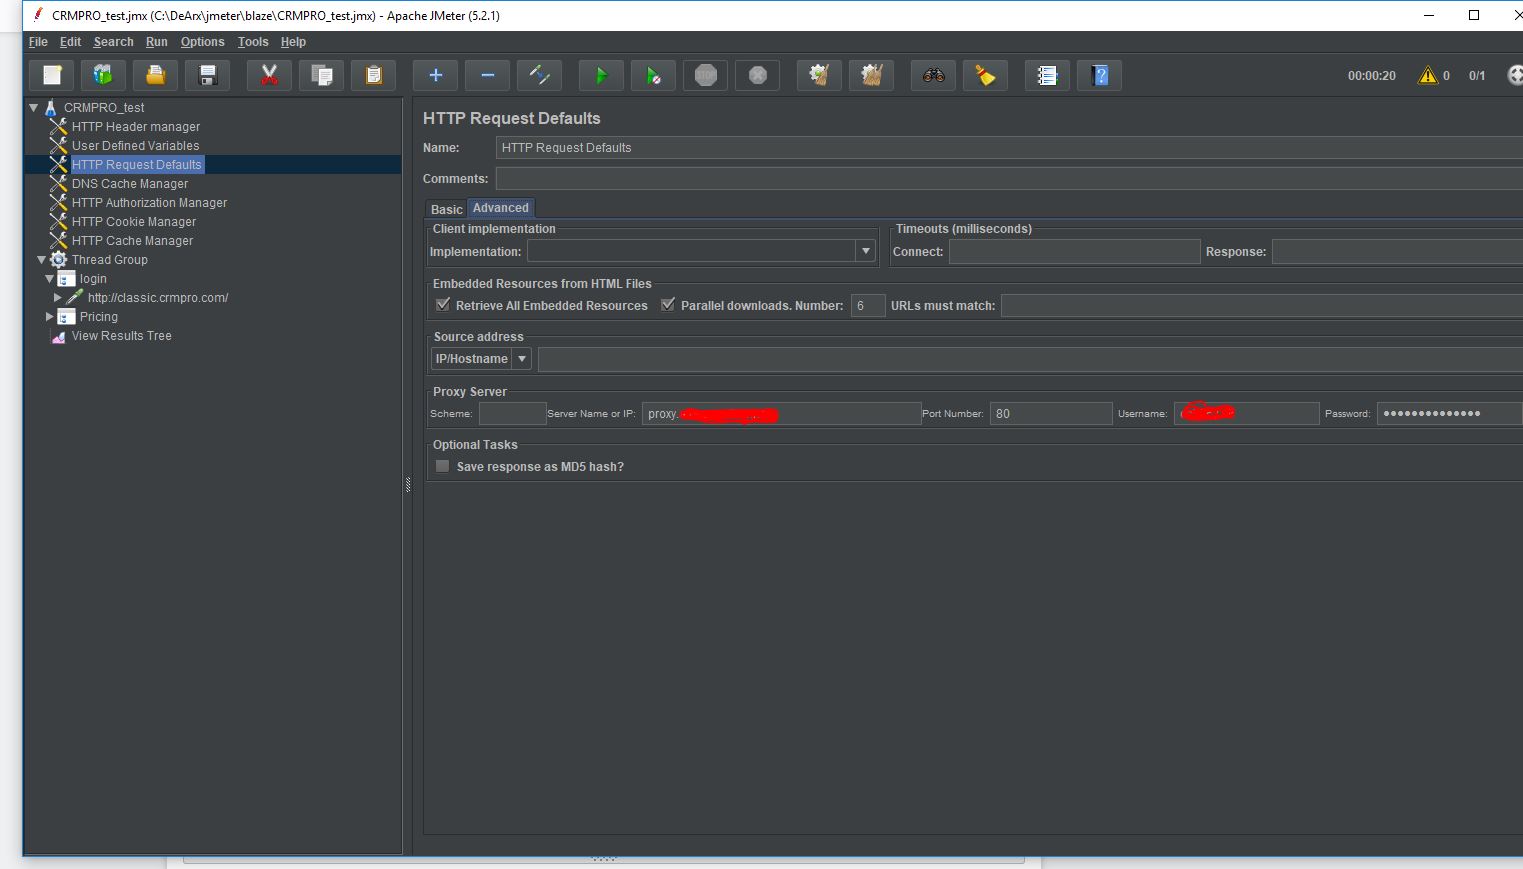Click the URLs must match field

1262,305
